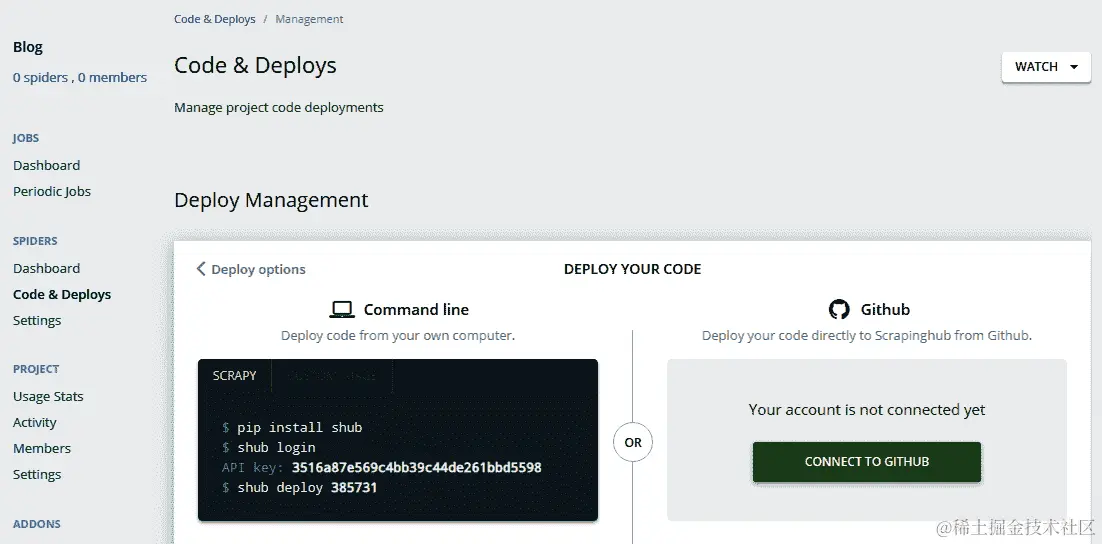Select Code & Deploys in sidebar

(x=62, y=294)
